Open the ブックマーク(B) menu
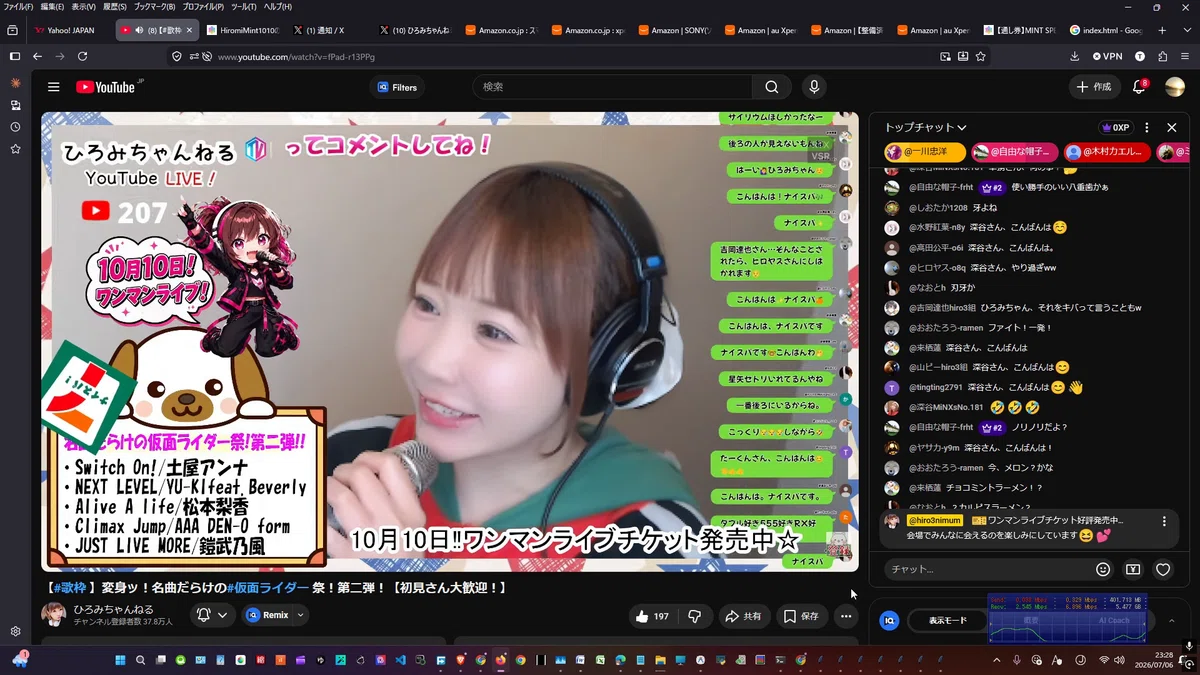This screenshot has width=1200, height=675. pyautogui.click(x=155, y=7)
